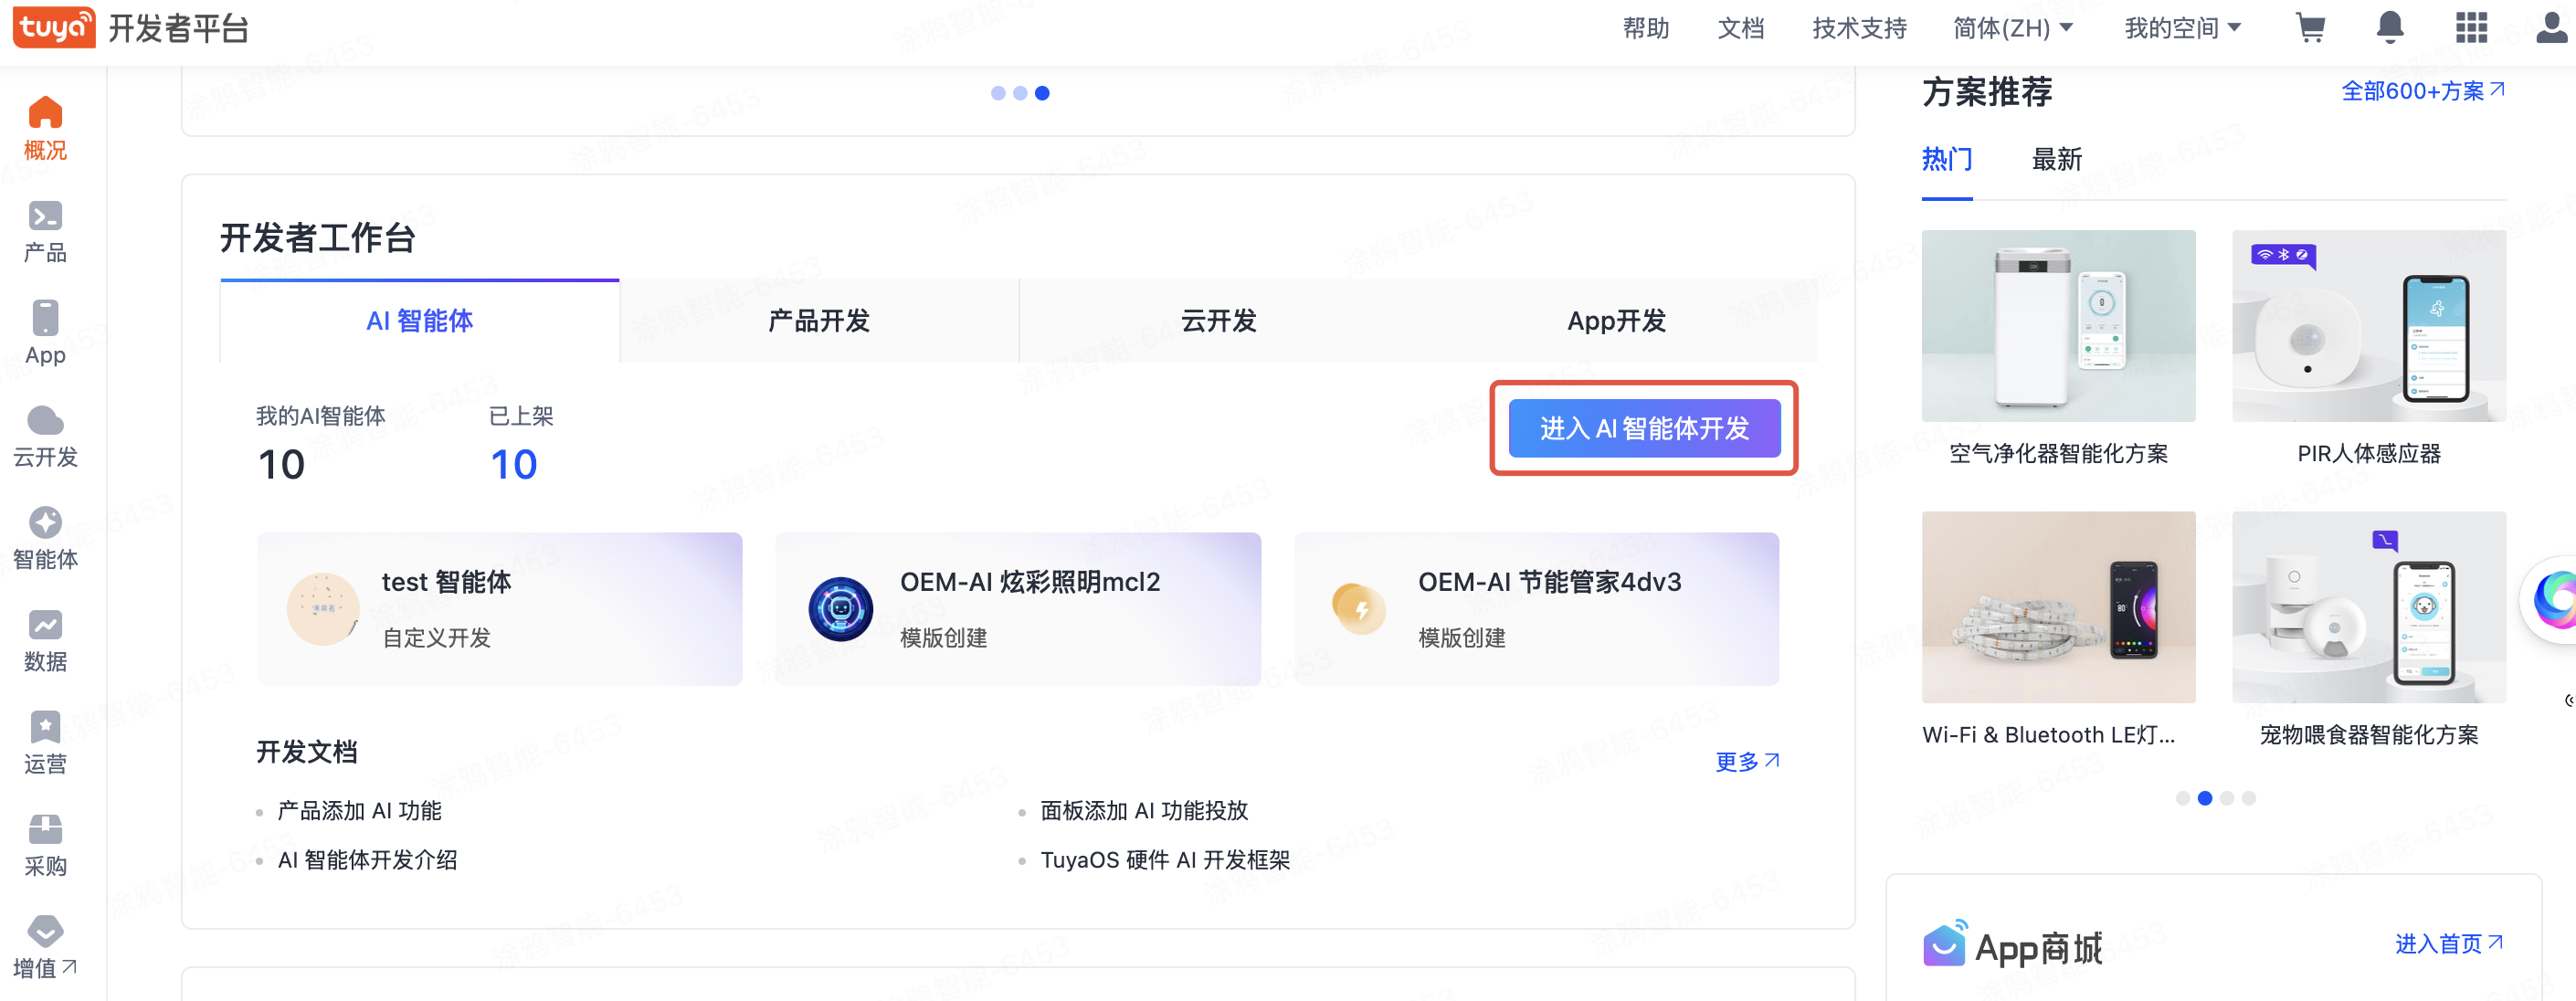Screen dimensions: 2576x1001
Task: Click the OEM-AI 节能管家4dv3 lightning icon
Action: click(1359, 609)
